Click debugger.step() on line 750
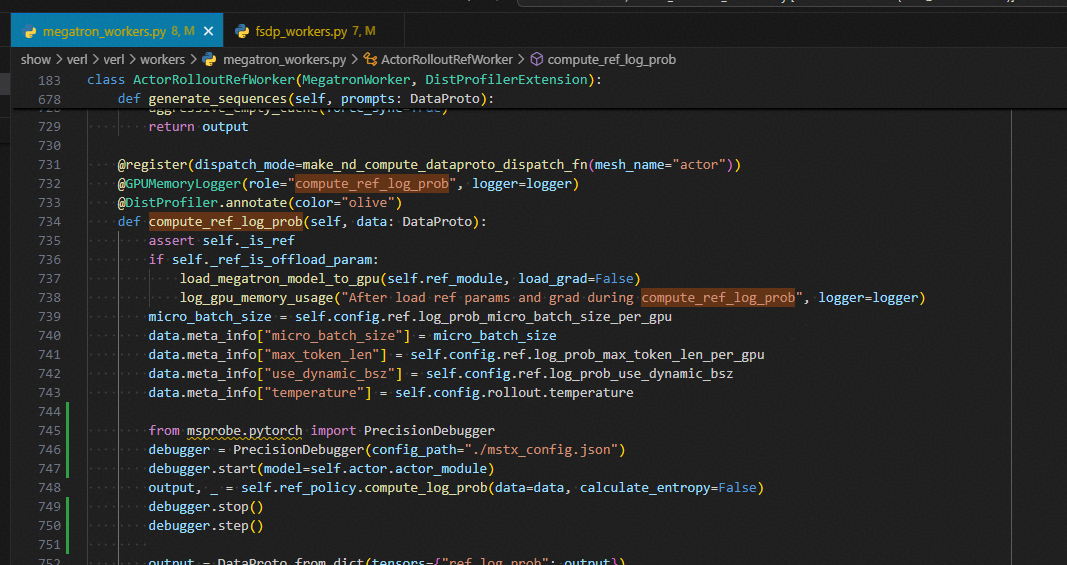Image resolution: width=1067 pixels, height=565 pixels. pos(206,526)
